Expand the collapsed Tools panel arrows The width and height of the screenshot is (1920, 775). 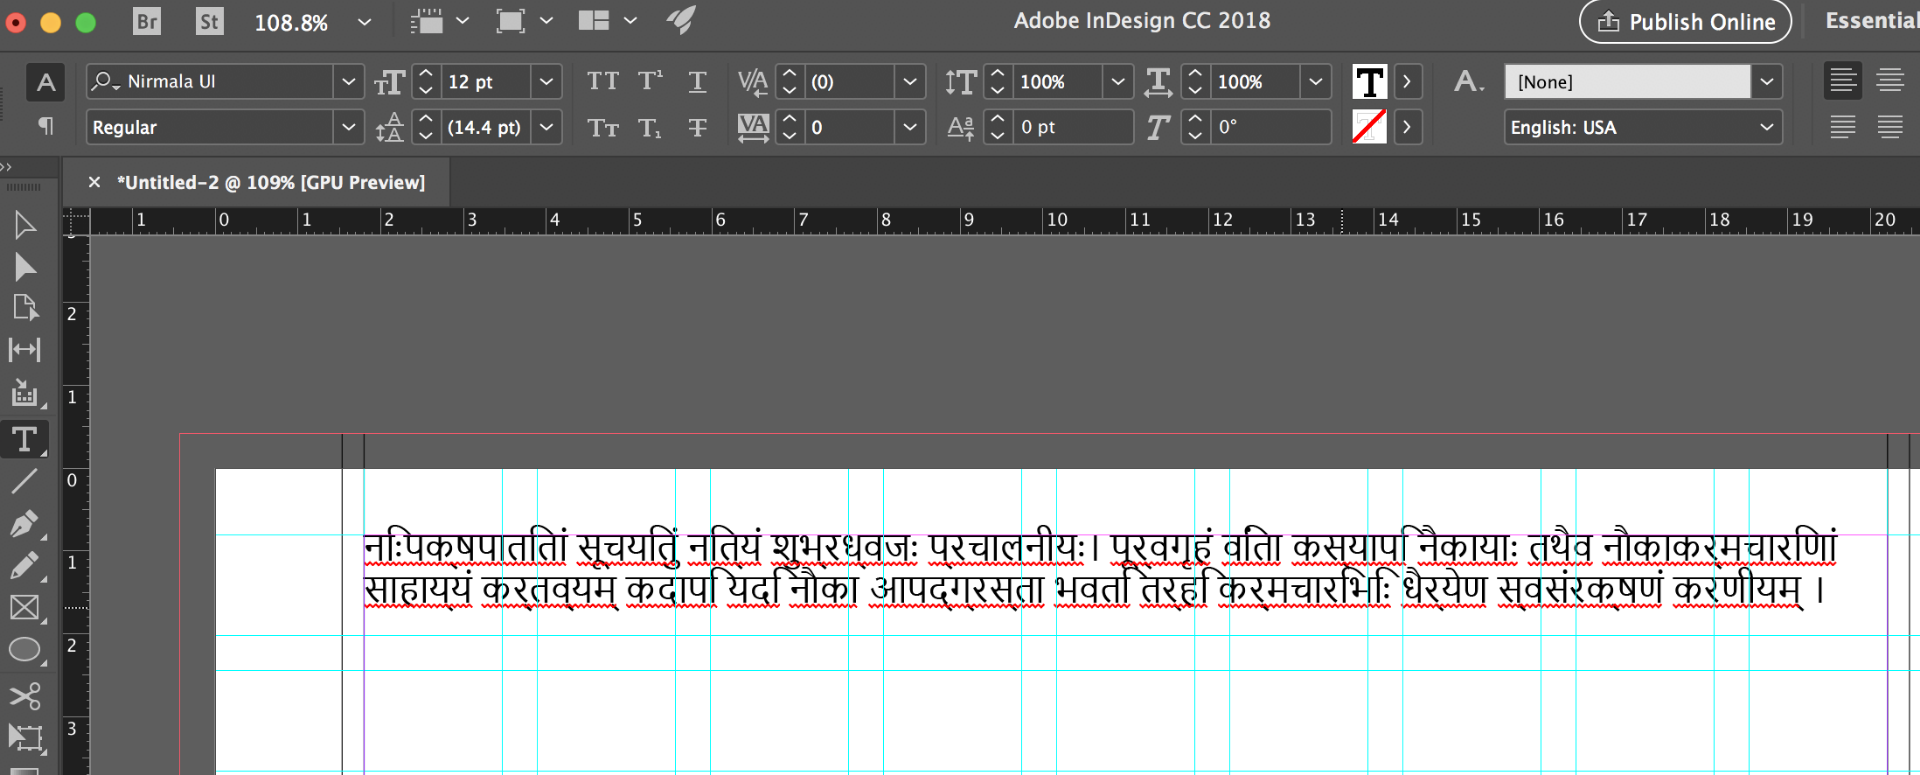click(6, 167)
